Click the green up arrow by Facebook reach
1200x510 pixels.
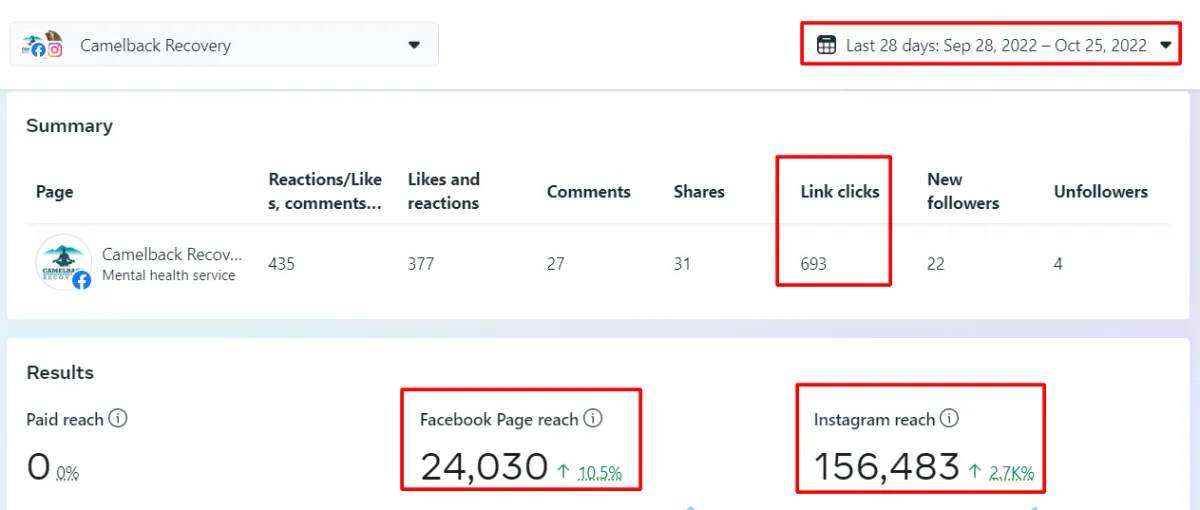563,469
